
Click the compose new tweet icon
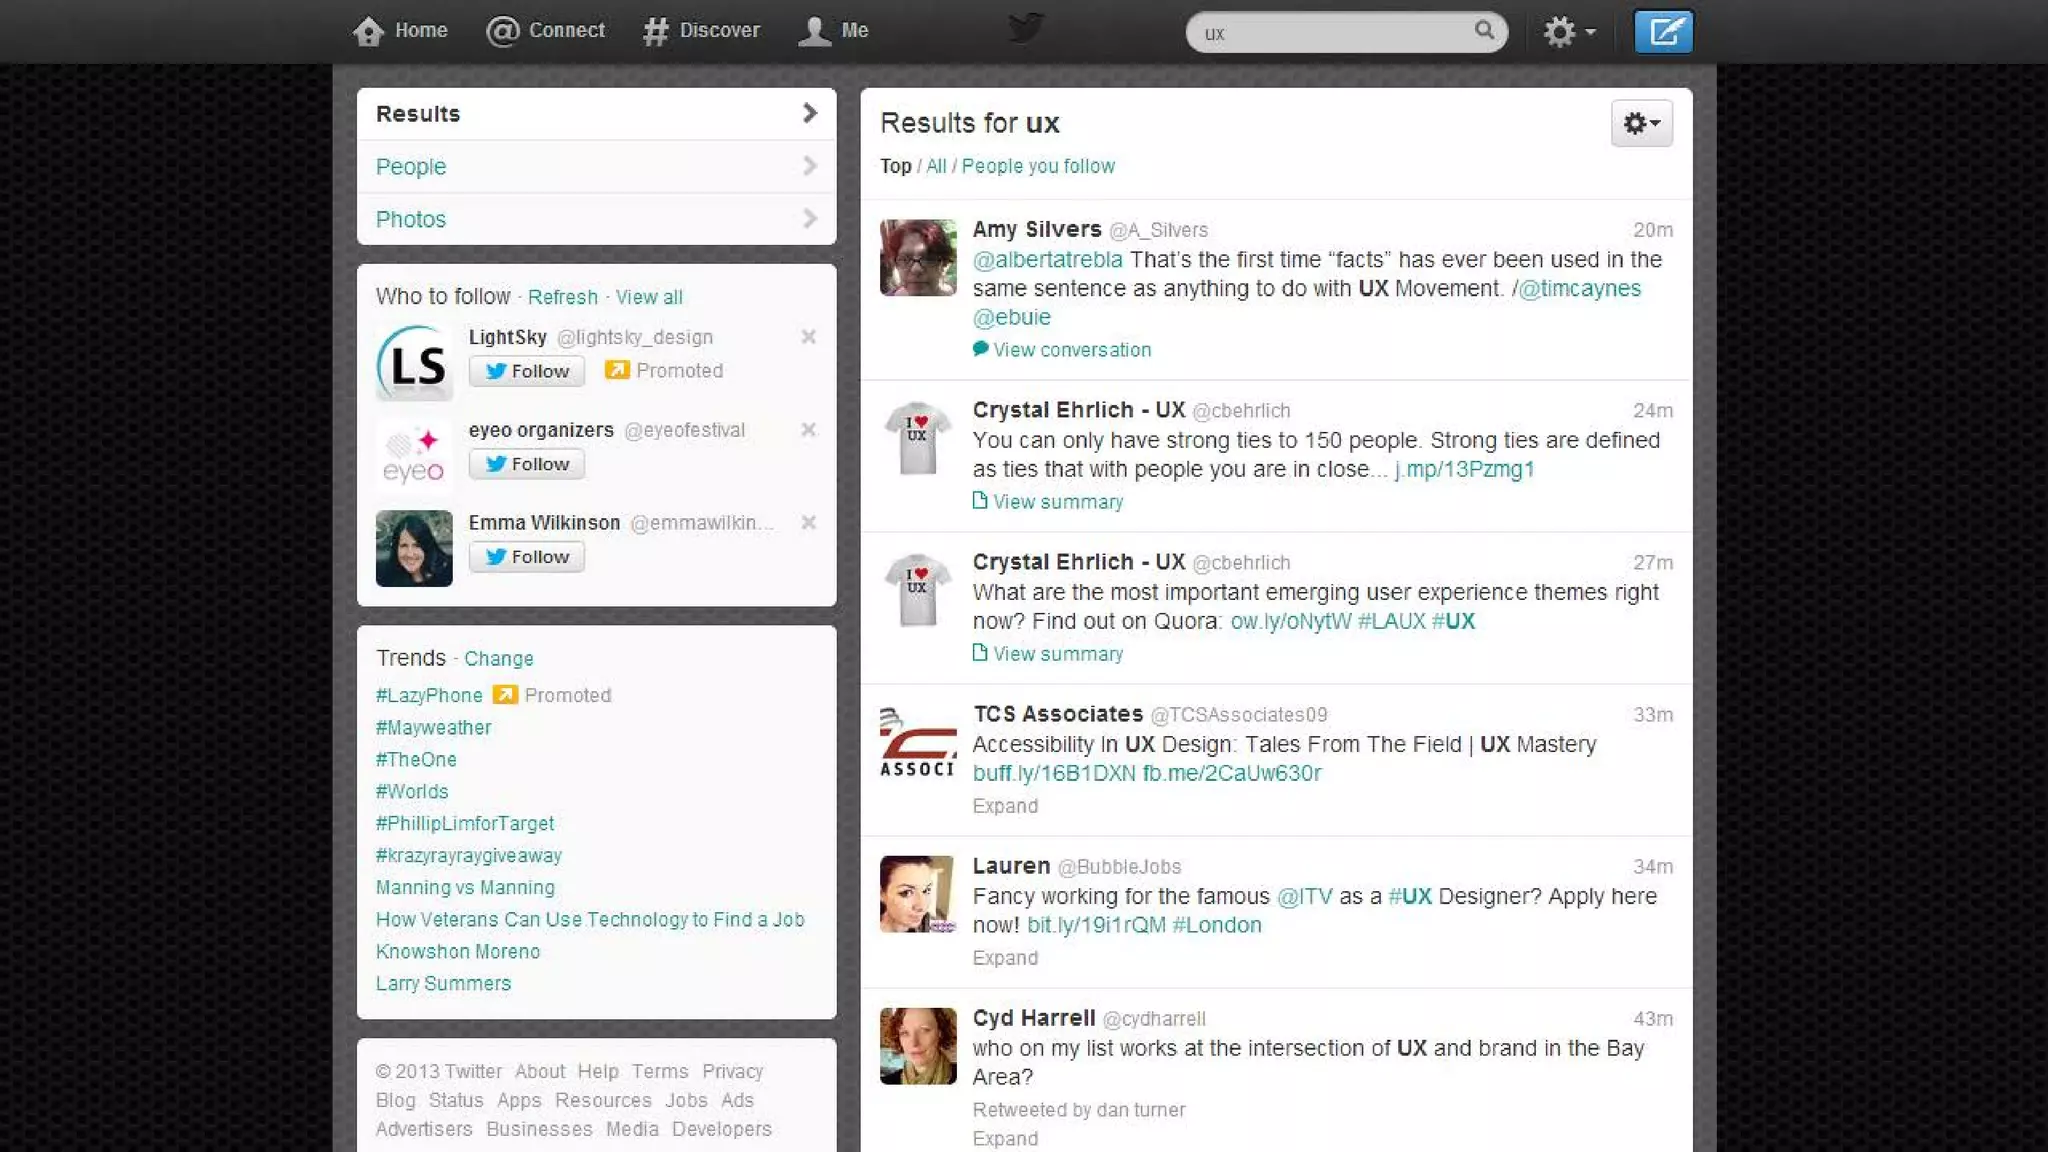pos(1663,32)
